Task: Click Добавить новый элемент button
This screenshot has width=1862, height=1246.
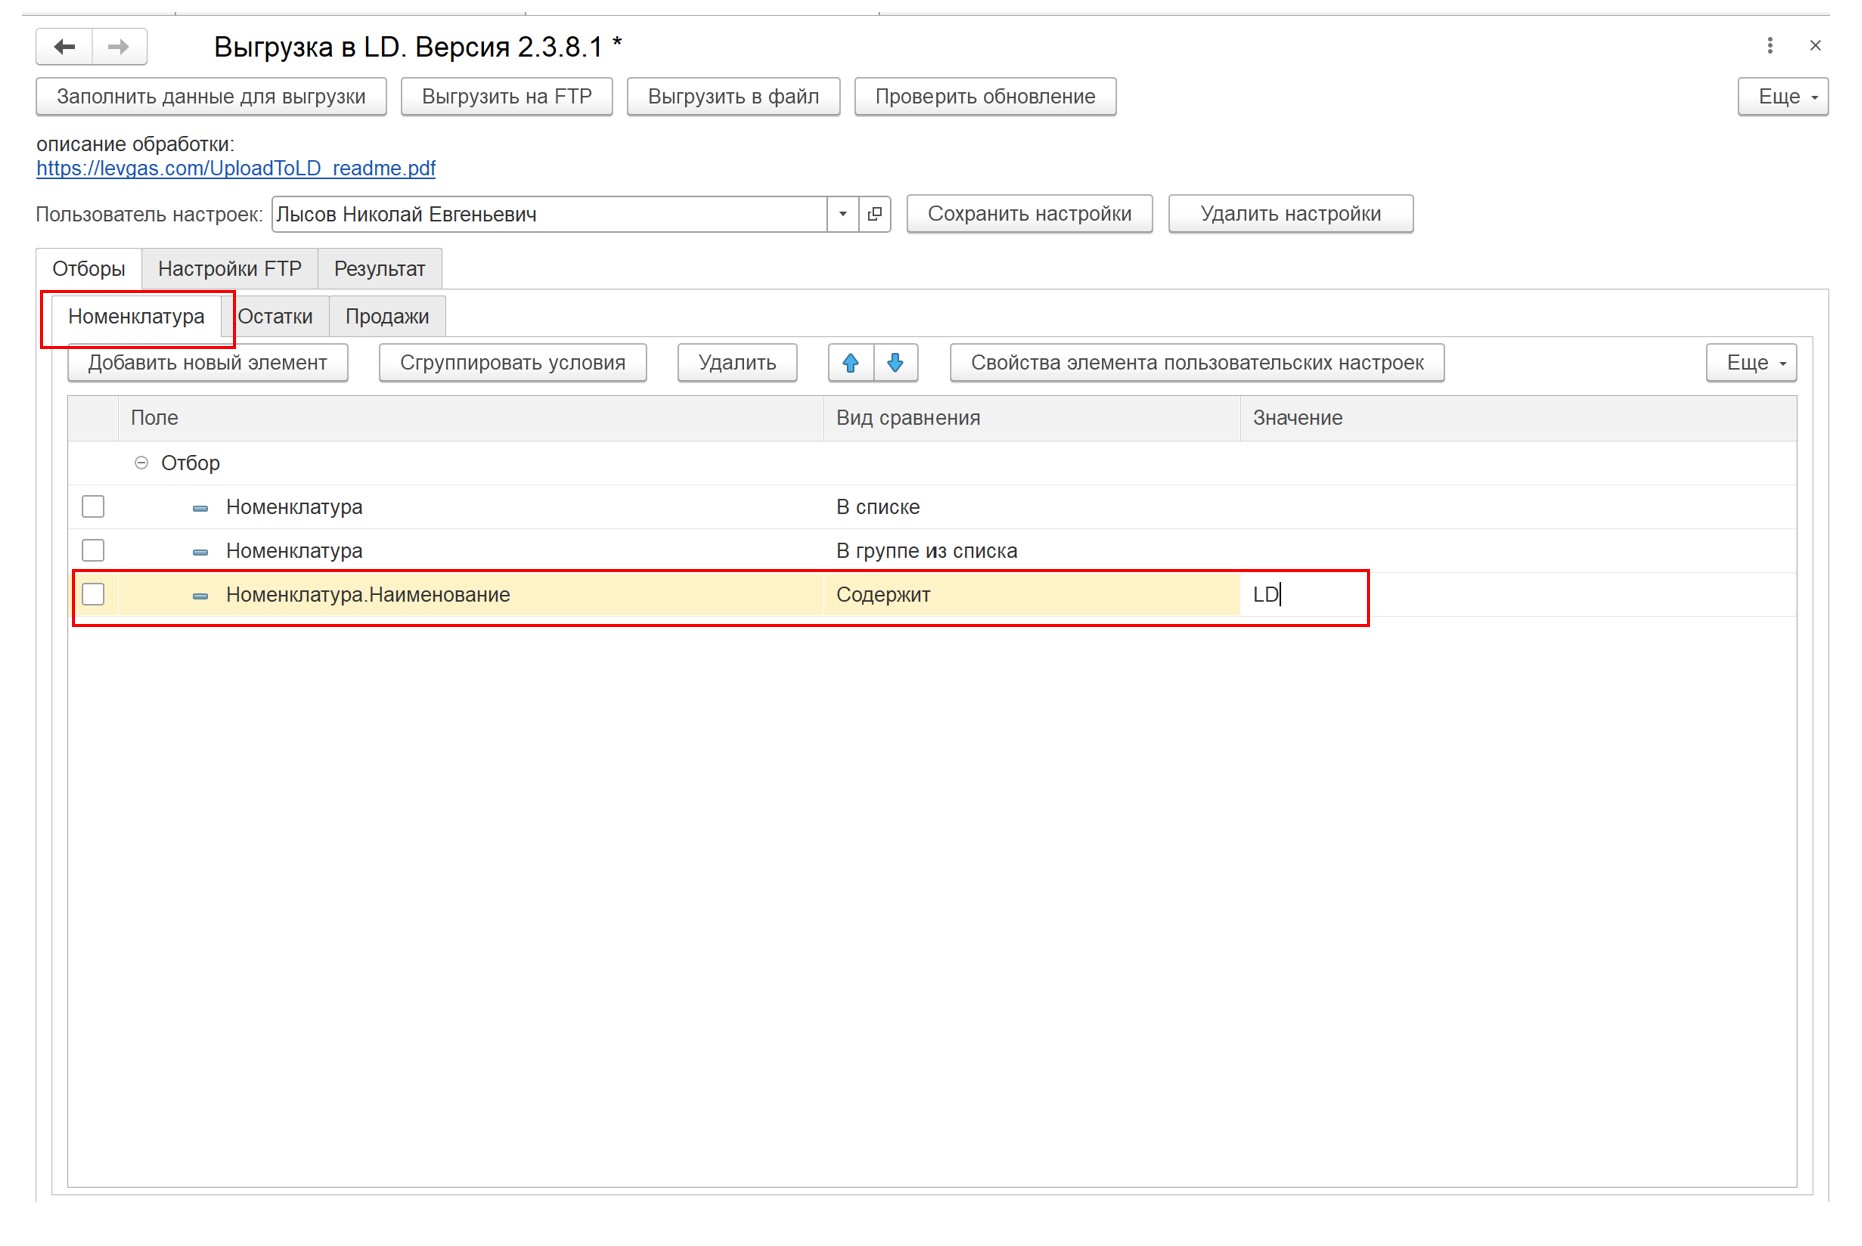Action: point(207,363)
